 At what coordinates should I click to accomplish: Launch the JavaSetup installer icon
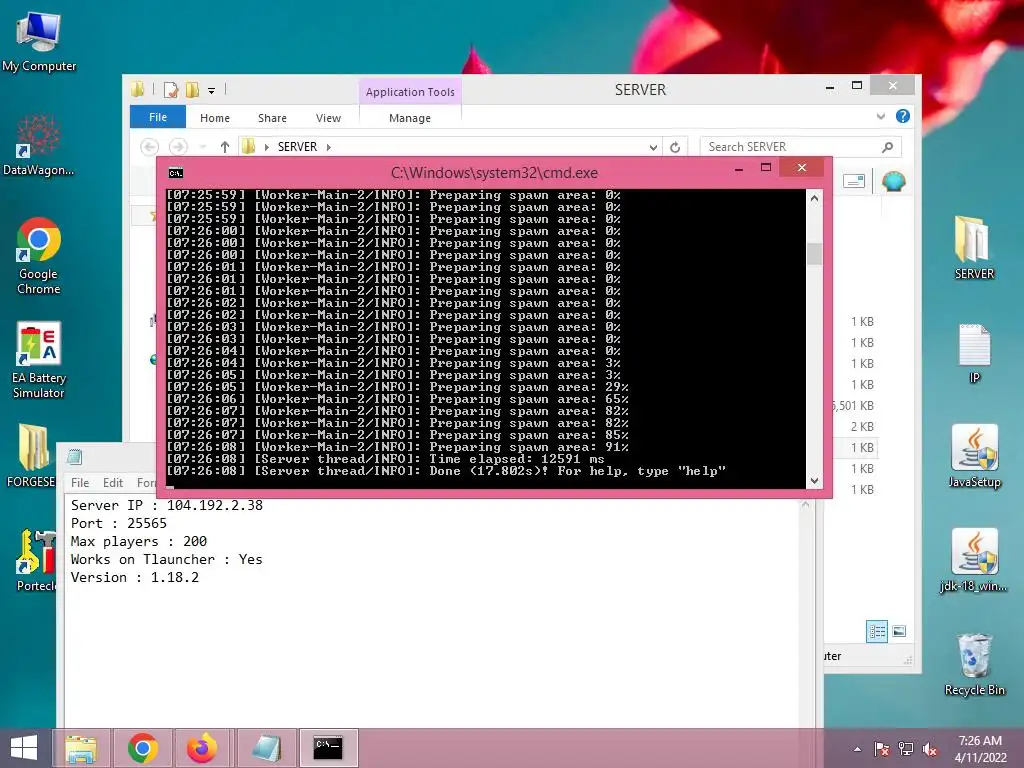click(x=974, y=456)
